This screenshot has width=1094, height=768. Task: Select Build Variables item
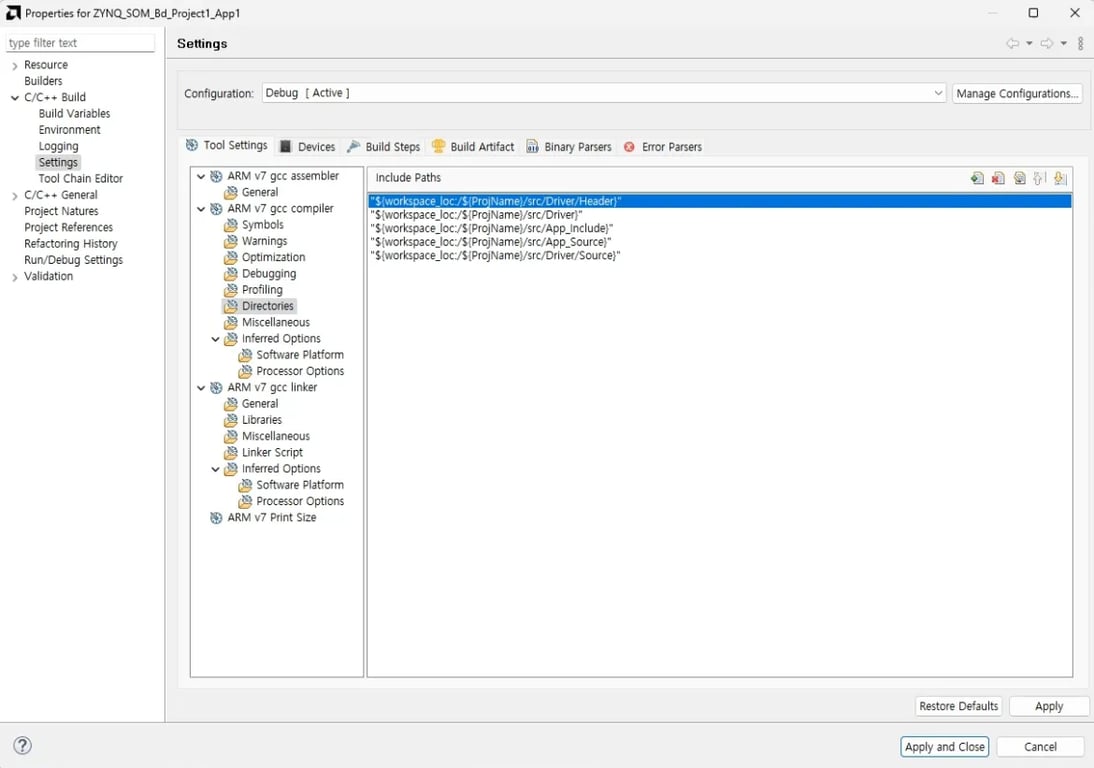click(74, 114)
